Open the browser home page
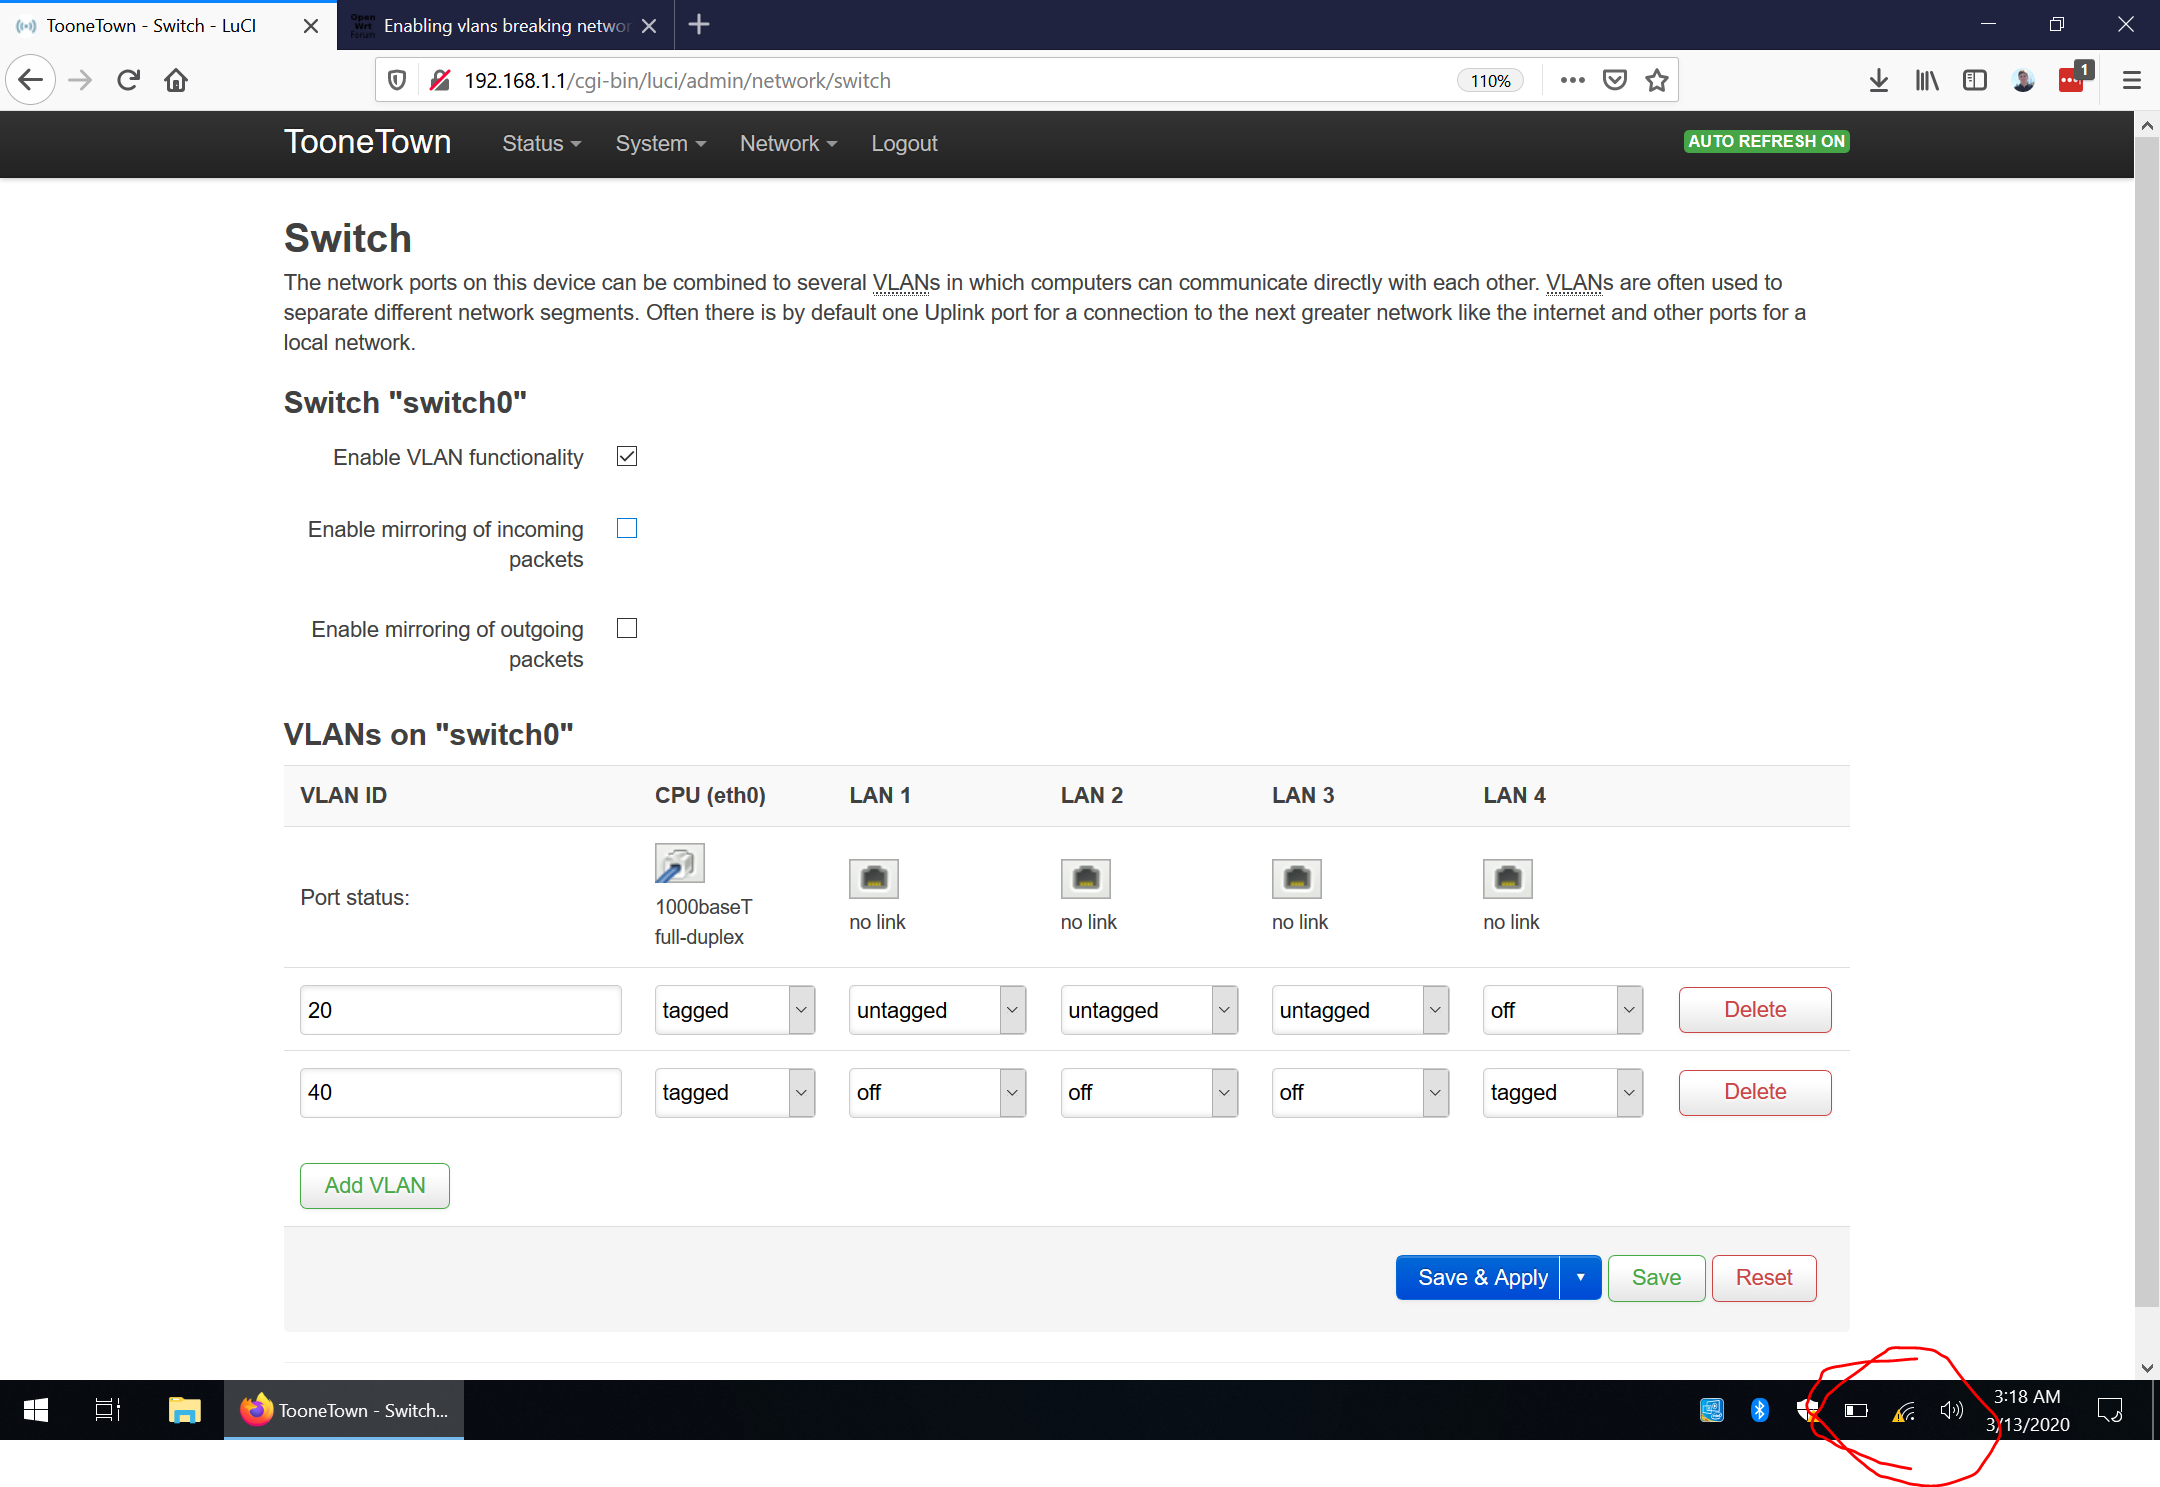2160x1487 pixels. click(x=176, y=80)
